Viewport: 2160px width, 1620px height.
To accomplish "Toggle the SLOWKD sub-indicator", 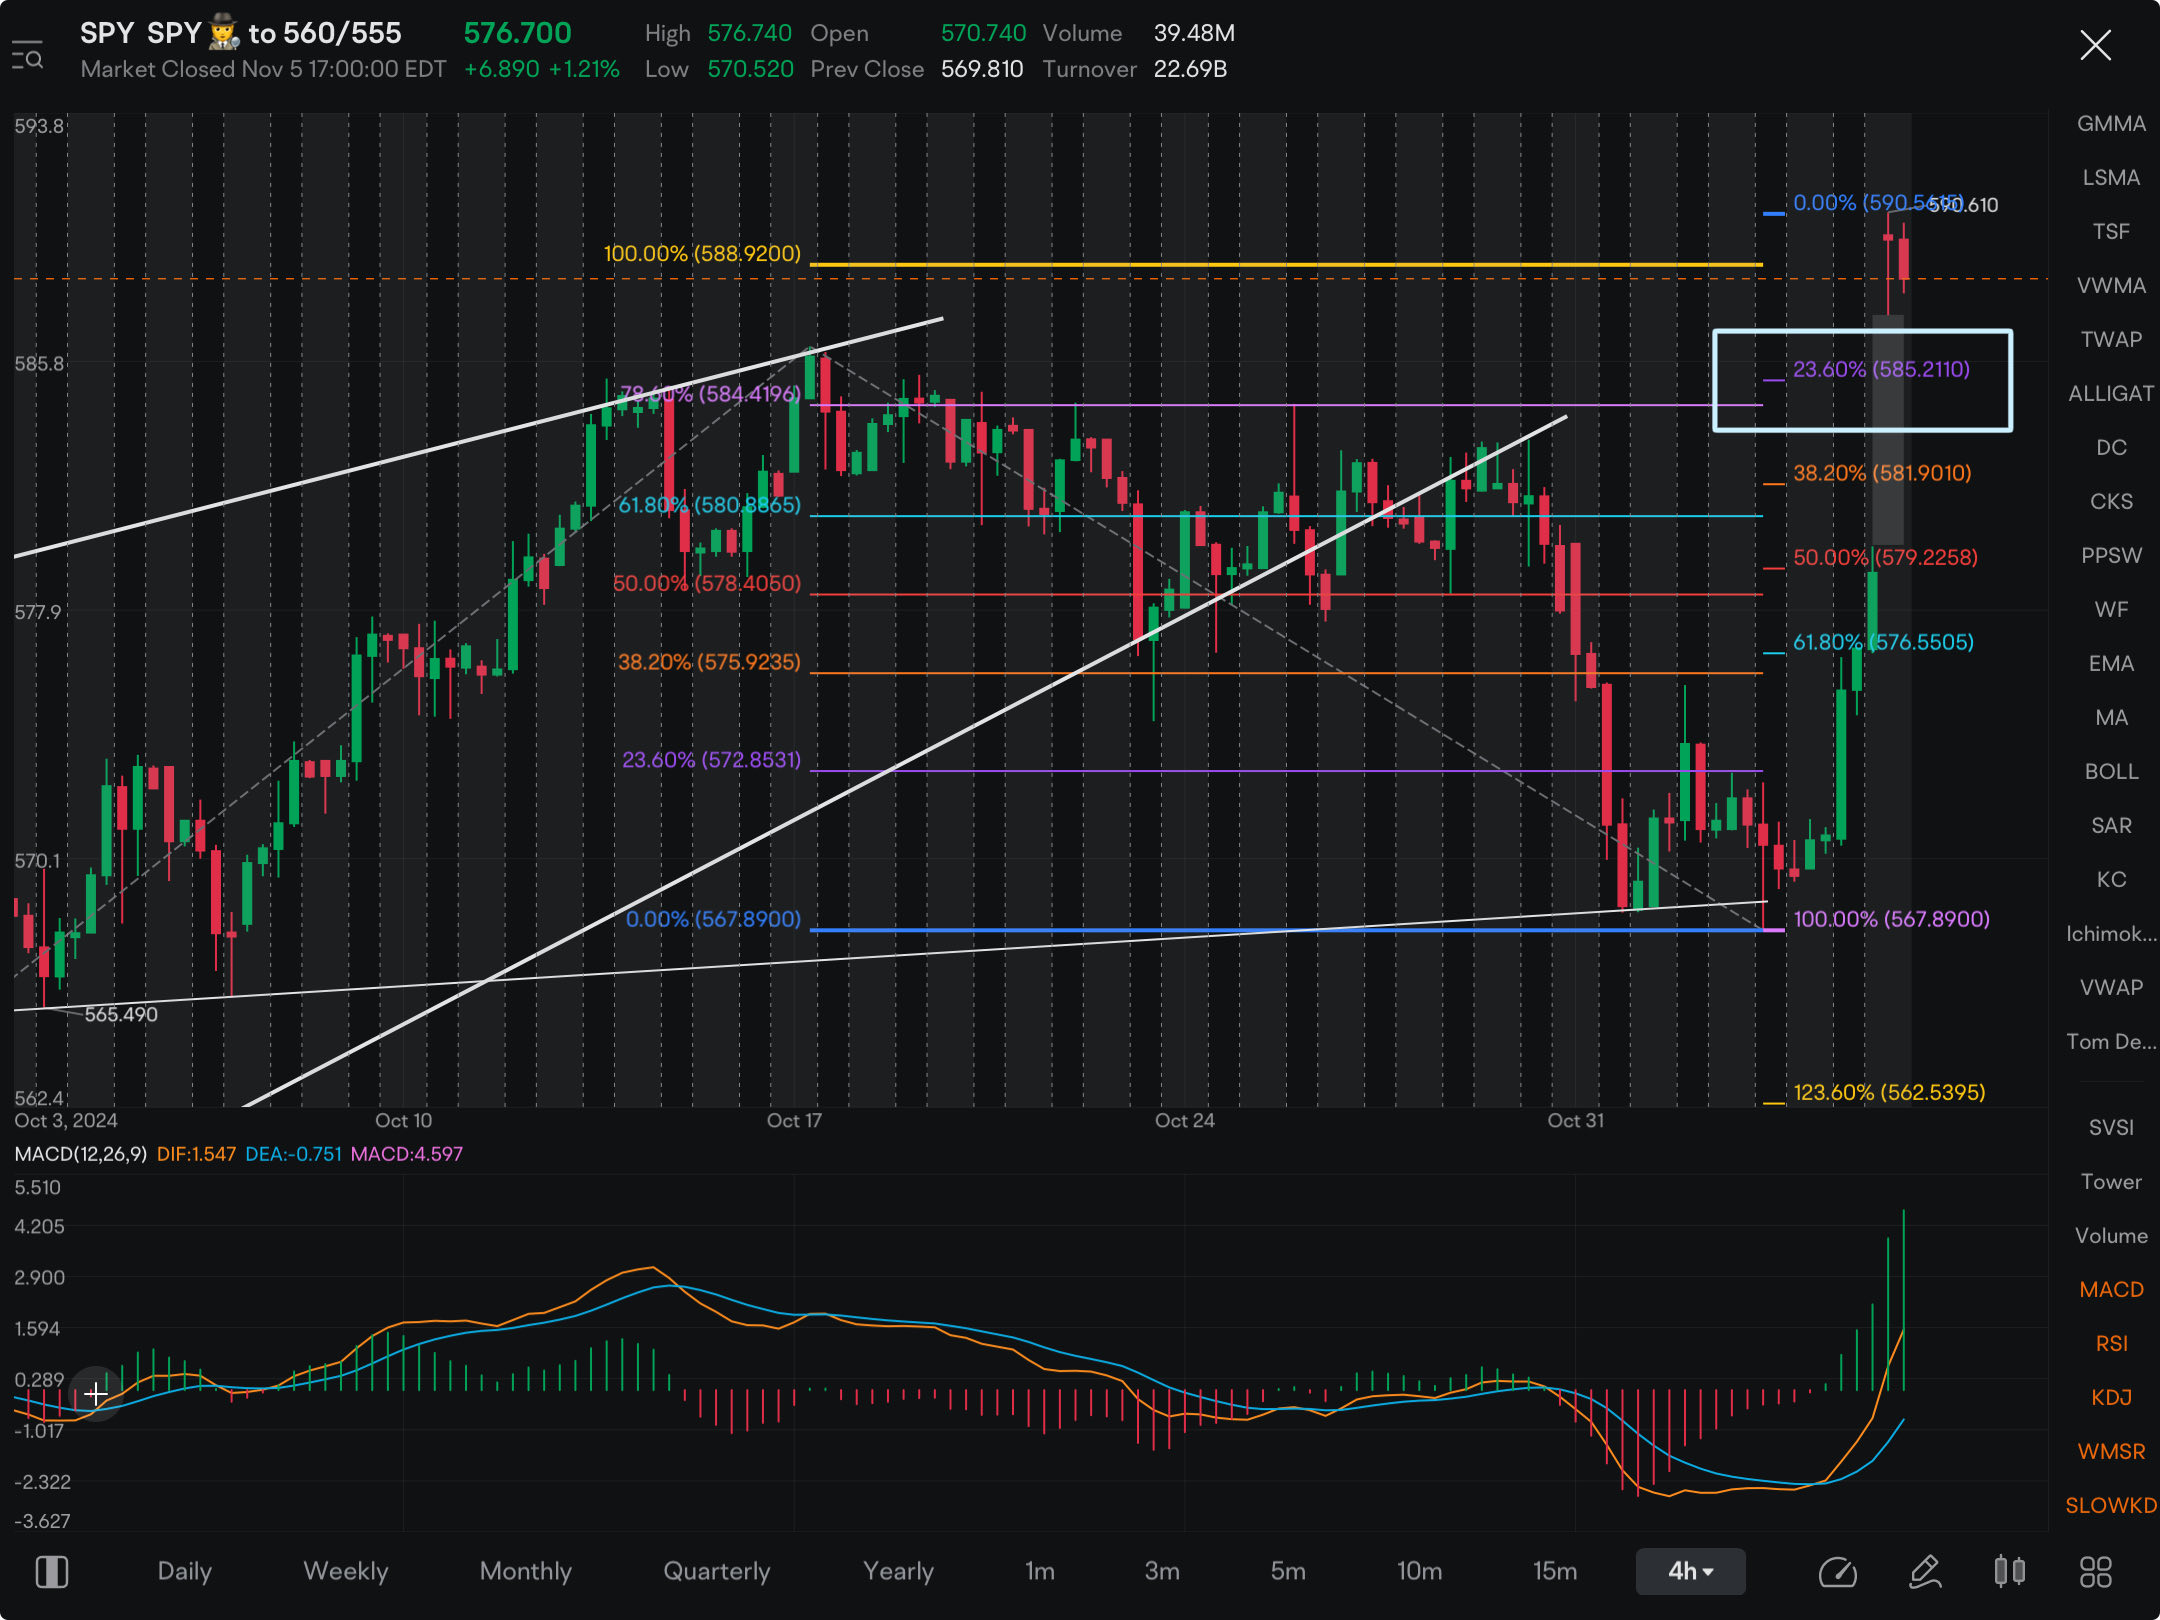I will pyautogui.click(x=2111, y=1506).
